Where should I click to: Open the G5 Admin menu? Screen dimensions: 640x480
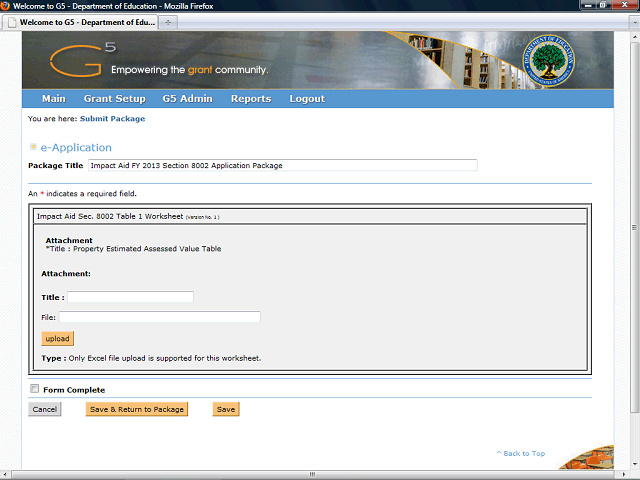pyautogui.click(x=187, y=98)
